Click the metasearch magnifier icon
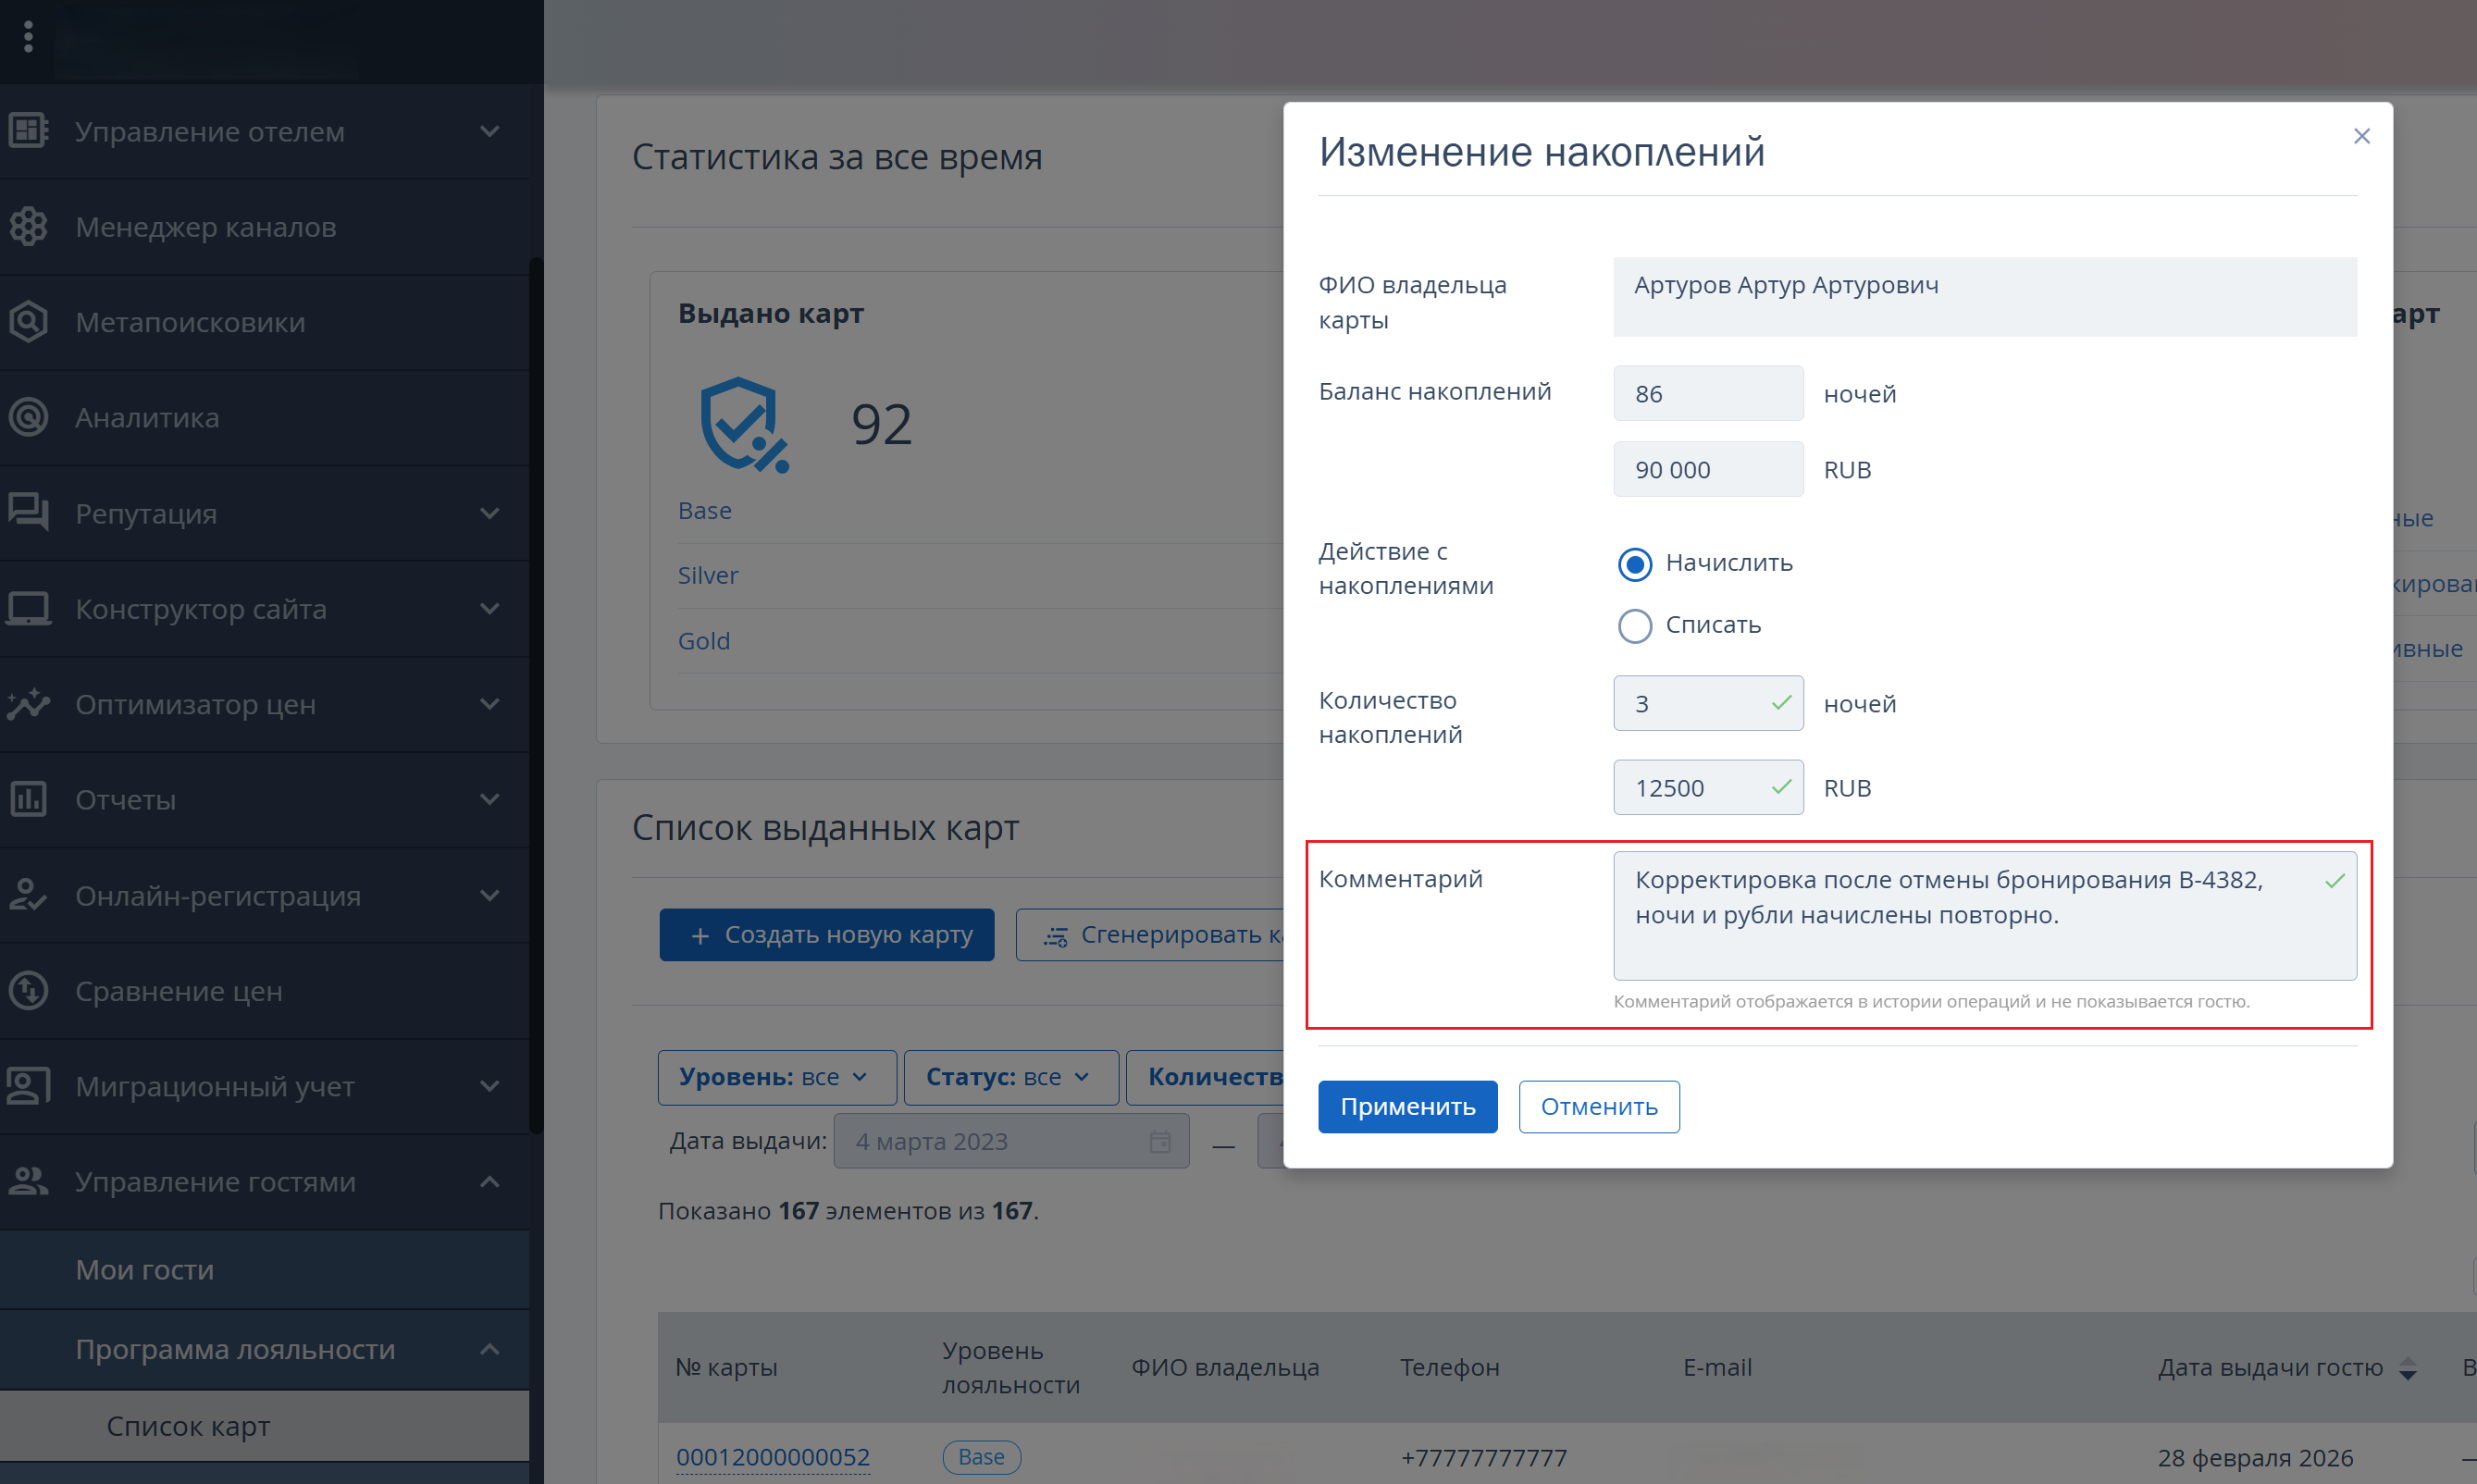2477x1484 pixels. [28, 322]
